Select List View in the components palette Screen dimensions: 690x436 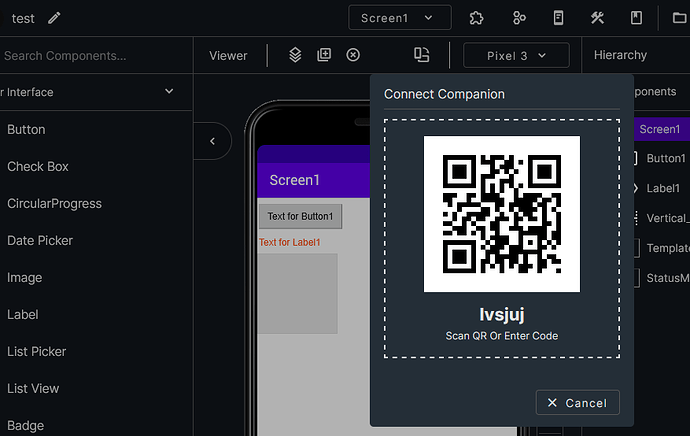(33, 388)
